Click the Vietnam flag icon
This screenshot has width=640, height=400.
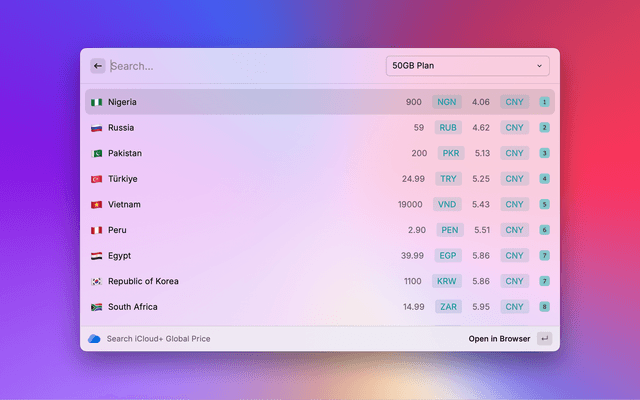(x=97, y=205)
